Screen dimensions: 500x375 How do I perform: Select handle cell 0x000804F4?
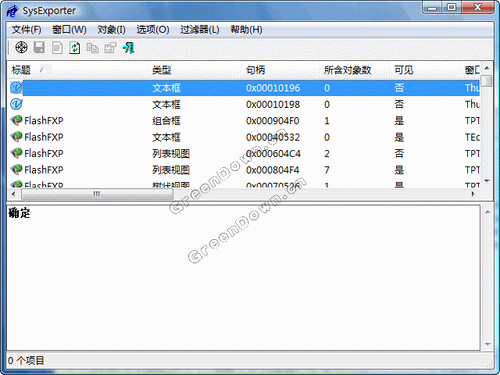tap(273, 170)
